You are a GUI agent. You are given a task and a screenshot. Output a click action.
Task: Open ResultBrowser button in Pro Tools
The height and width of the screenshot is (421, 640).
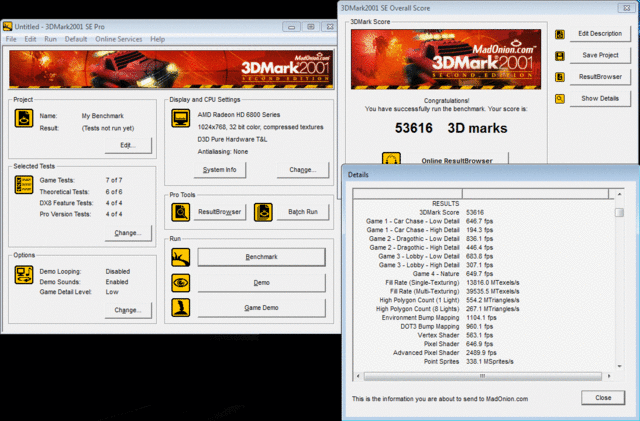coord(220,212)
